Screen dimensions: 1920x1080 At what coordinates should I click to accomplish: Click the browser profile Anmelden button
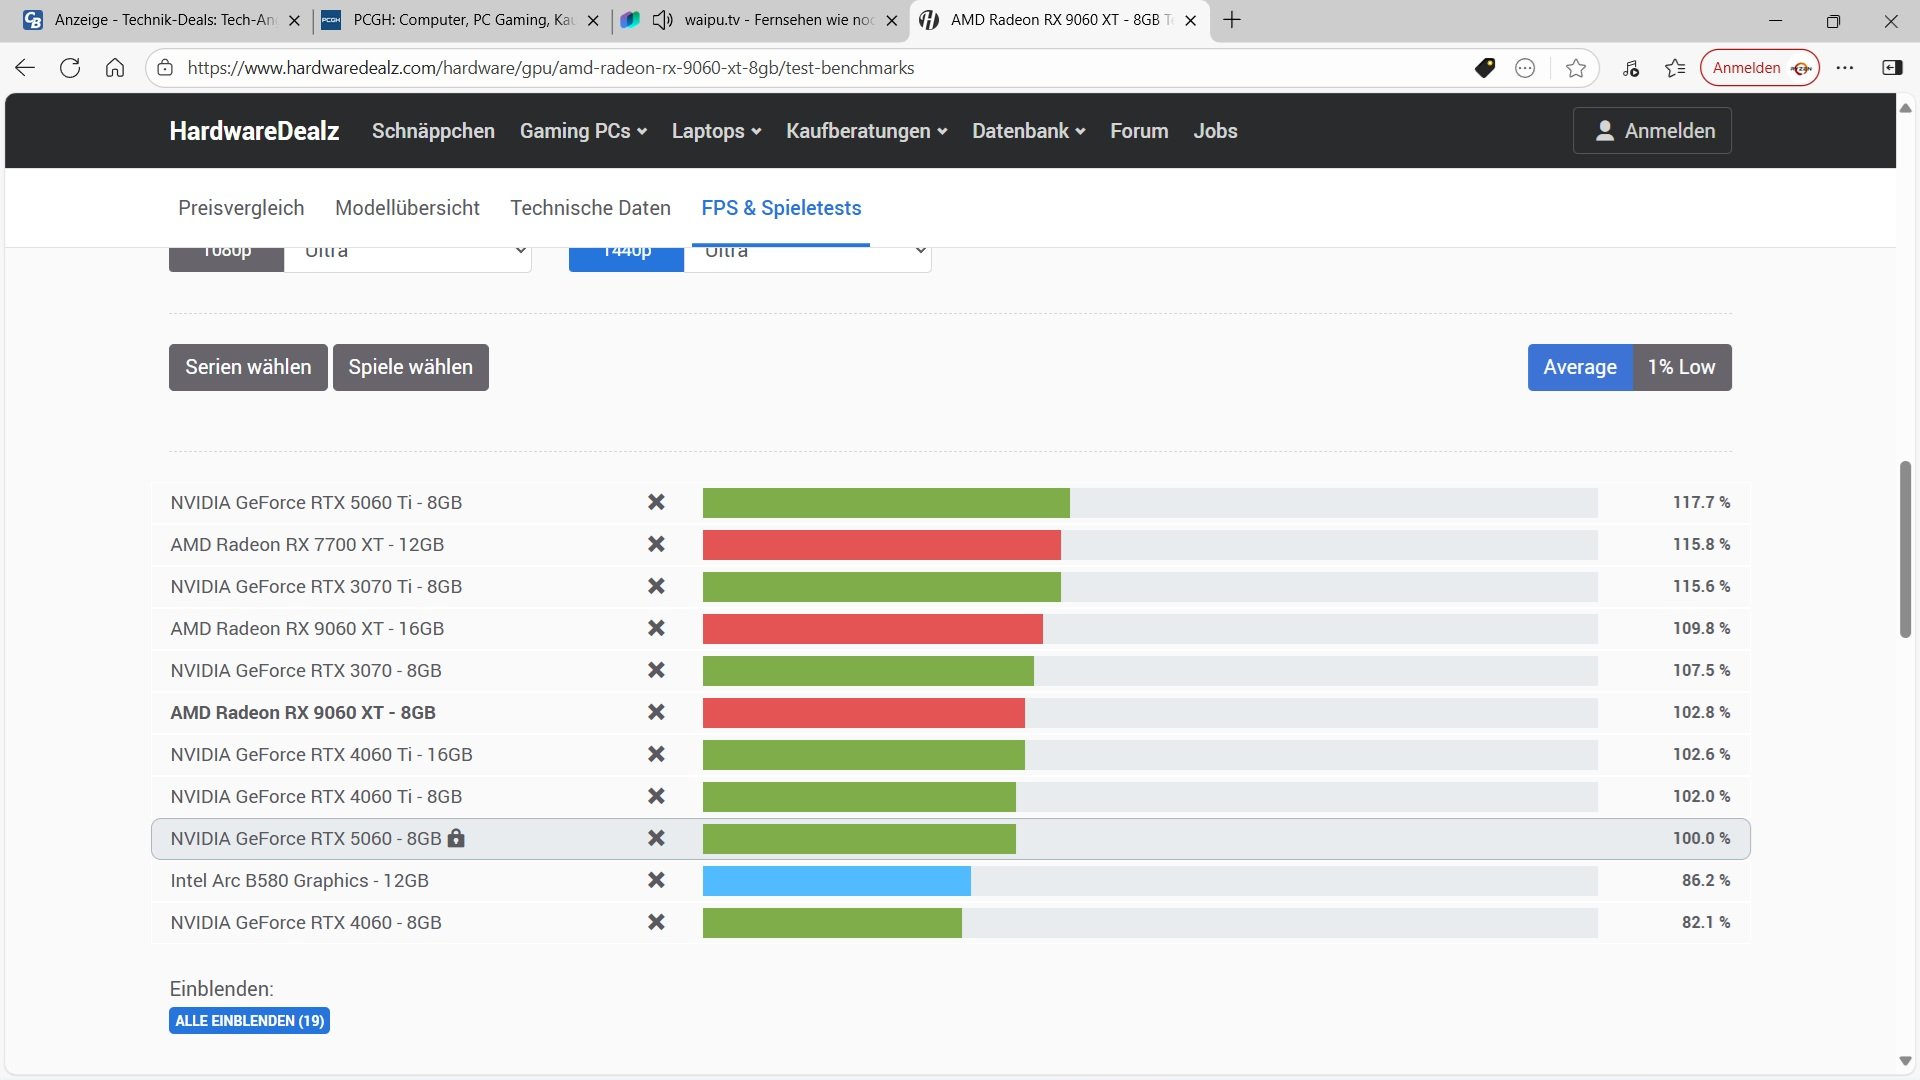click(x=1759, y=68)
